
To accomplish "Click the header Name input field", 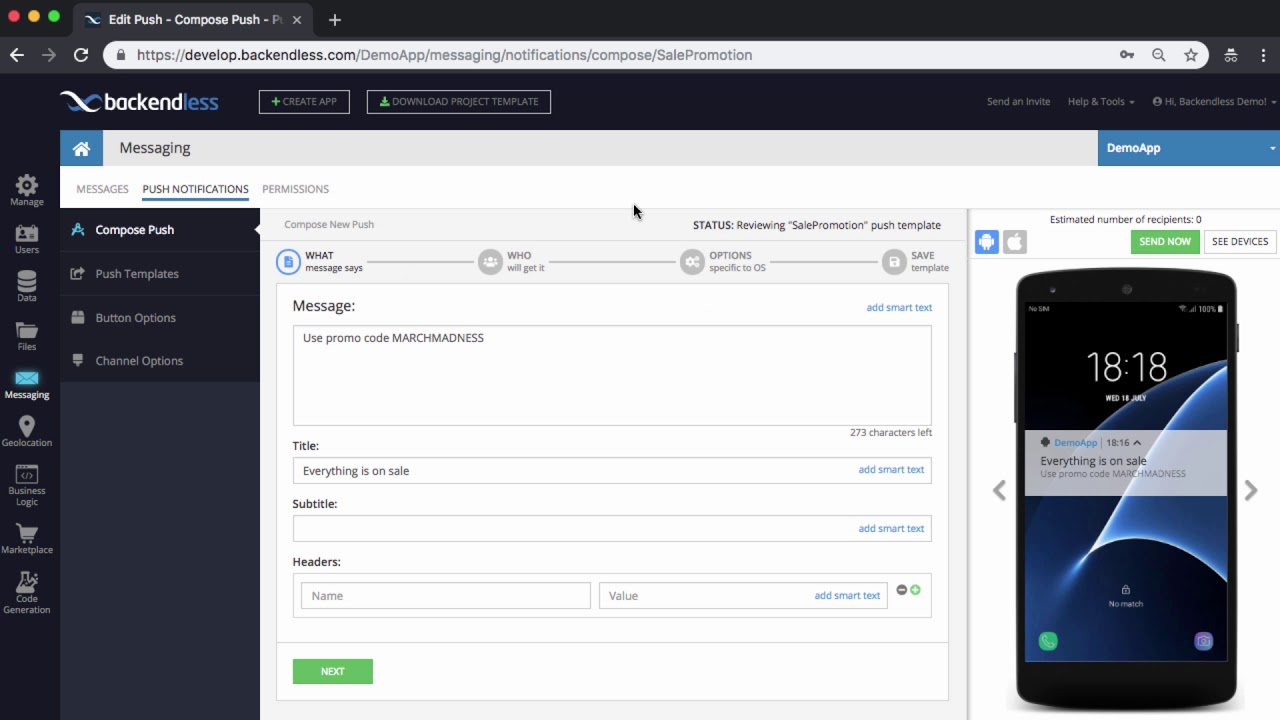I will click(x=446, y=596).
